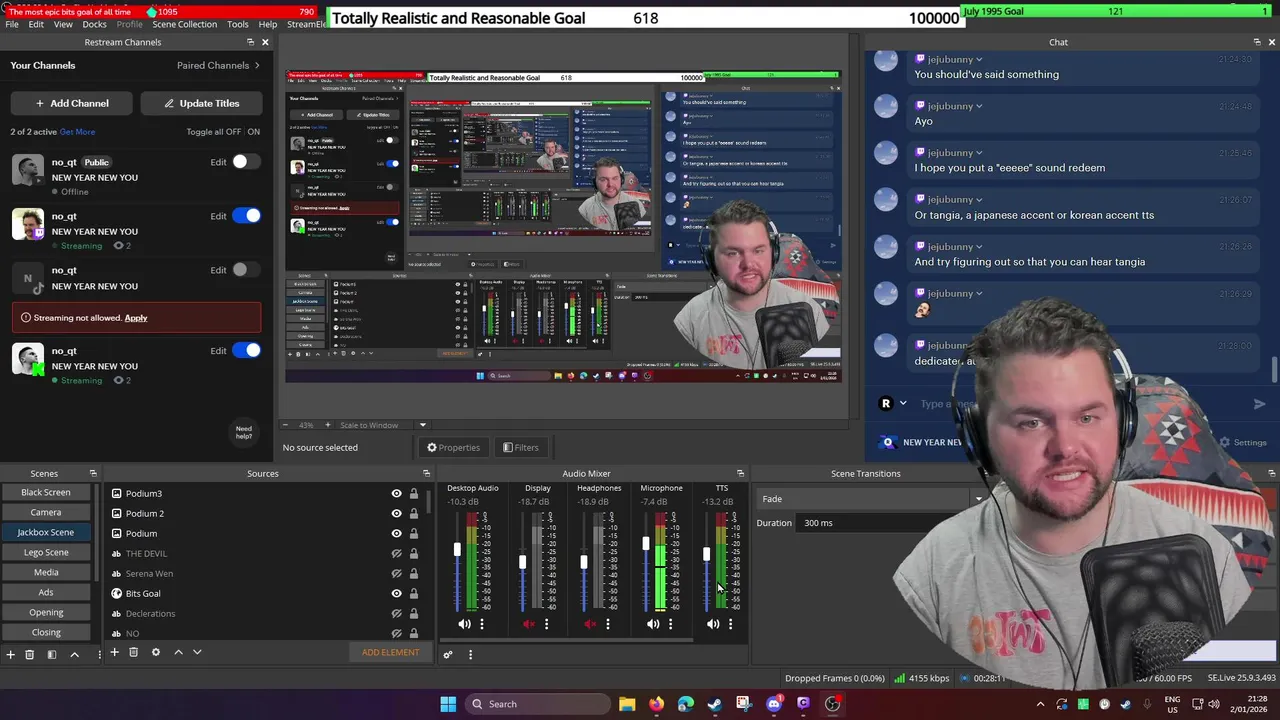Adjust the Desktop Audio volume fader
Viewport: 1280px width, 720px height.
click(457, 550)
